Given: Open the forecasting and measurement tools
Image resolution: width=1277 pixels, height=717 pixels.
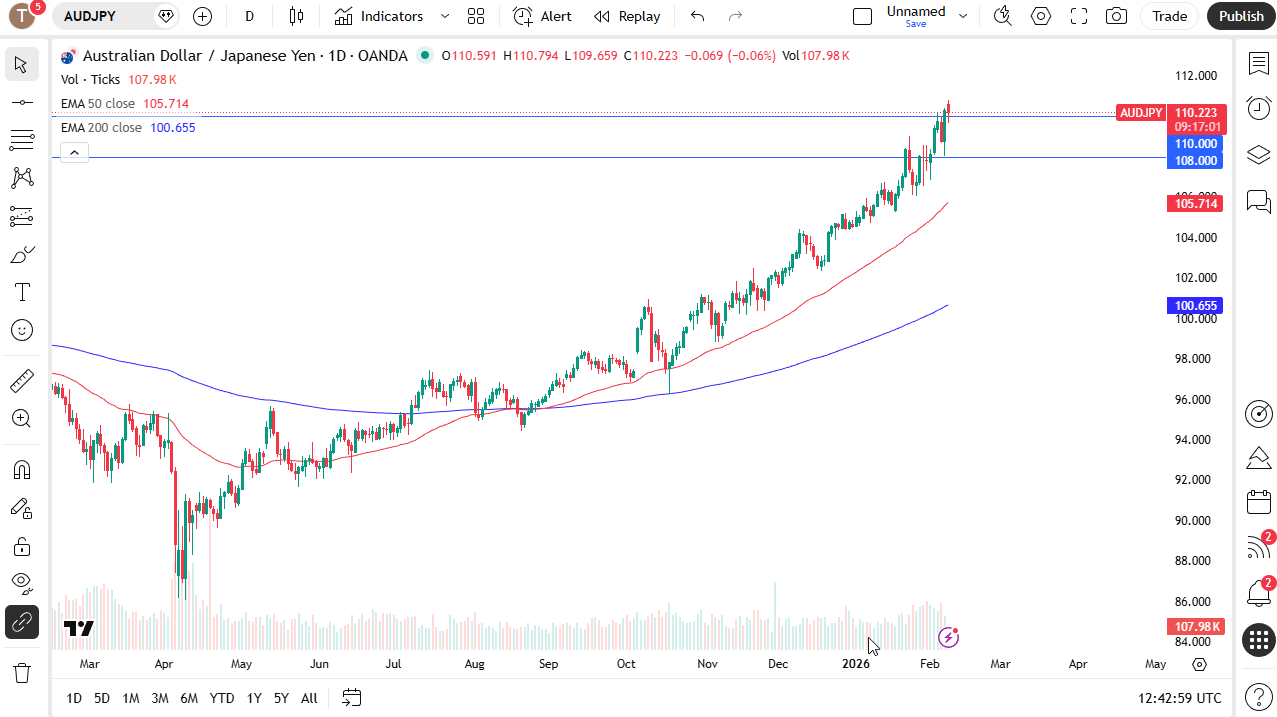Looking at the screenshot, I should [21, 216].
